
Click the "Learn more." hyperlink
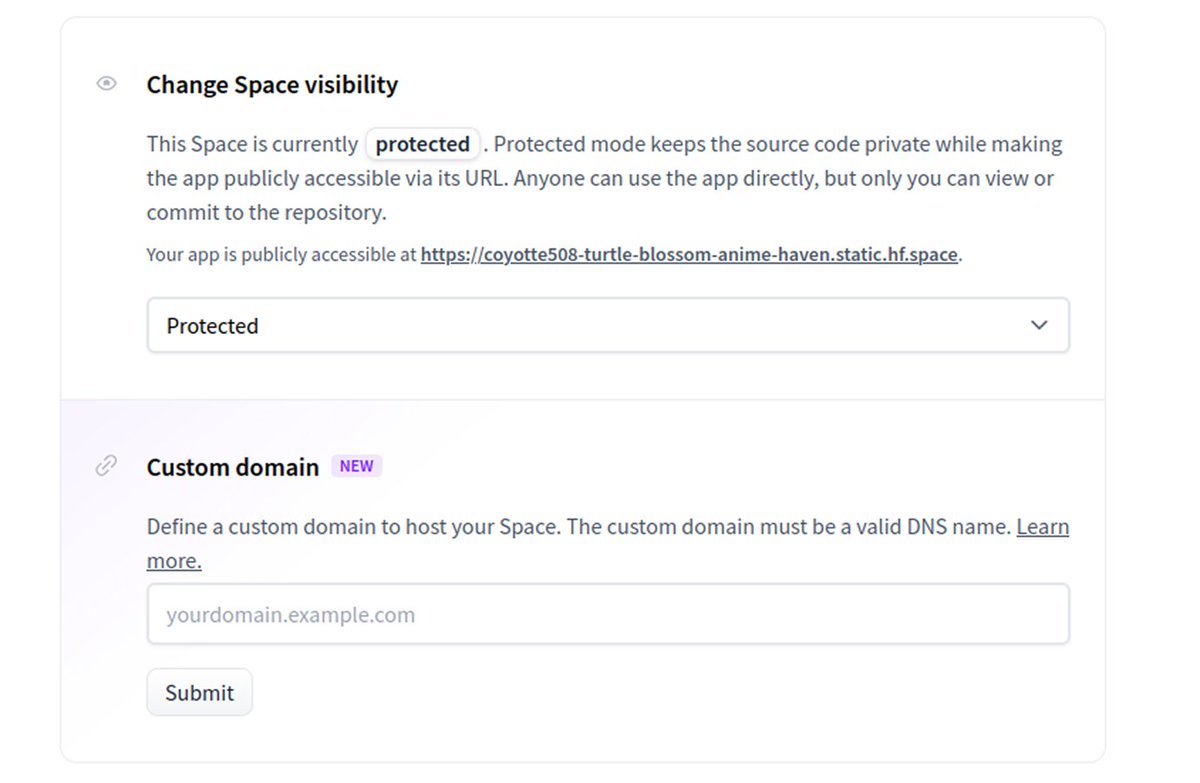click(x=174, y=560)
